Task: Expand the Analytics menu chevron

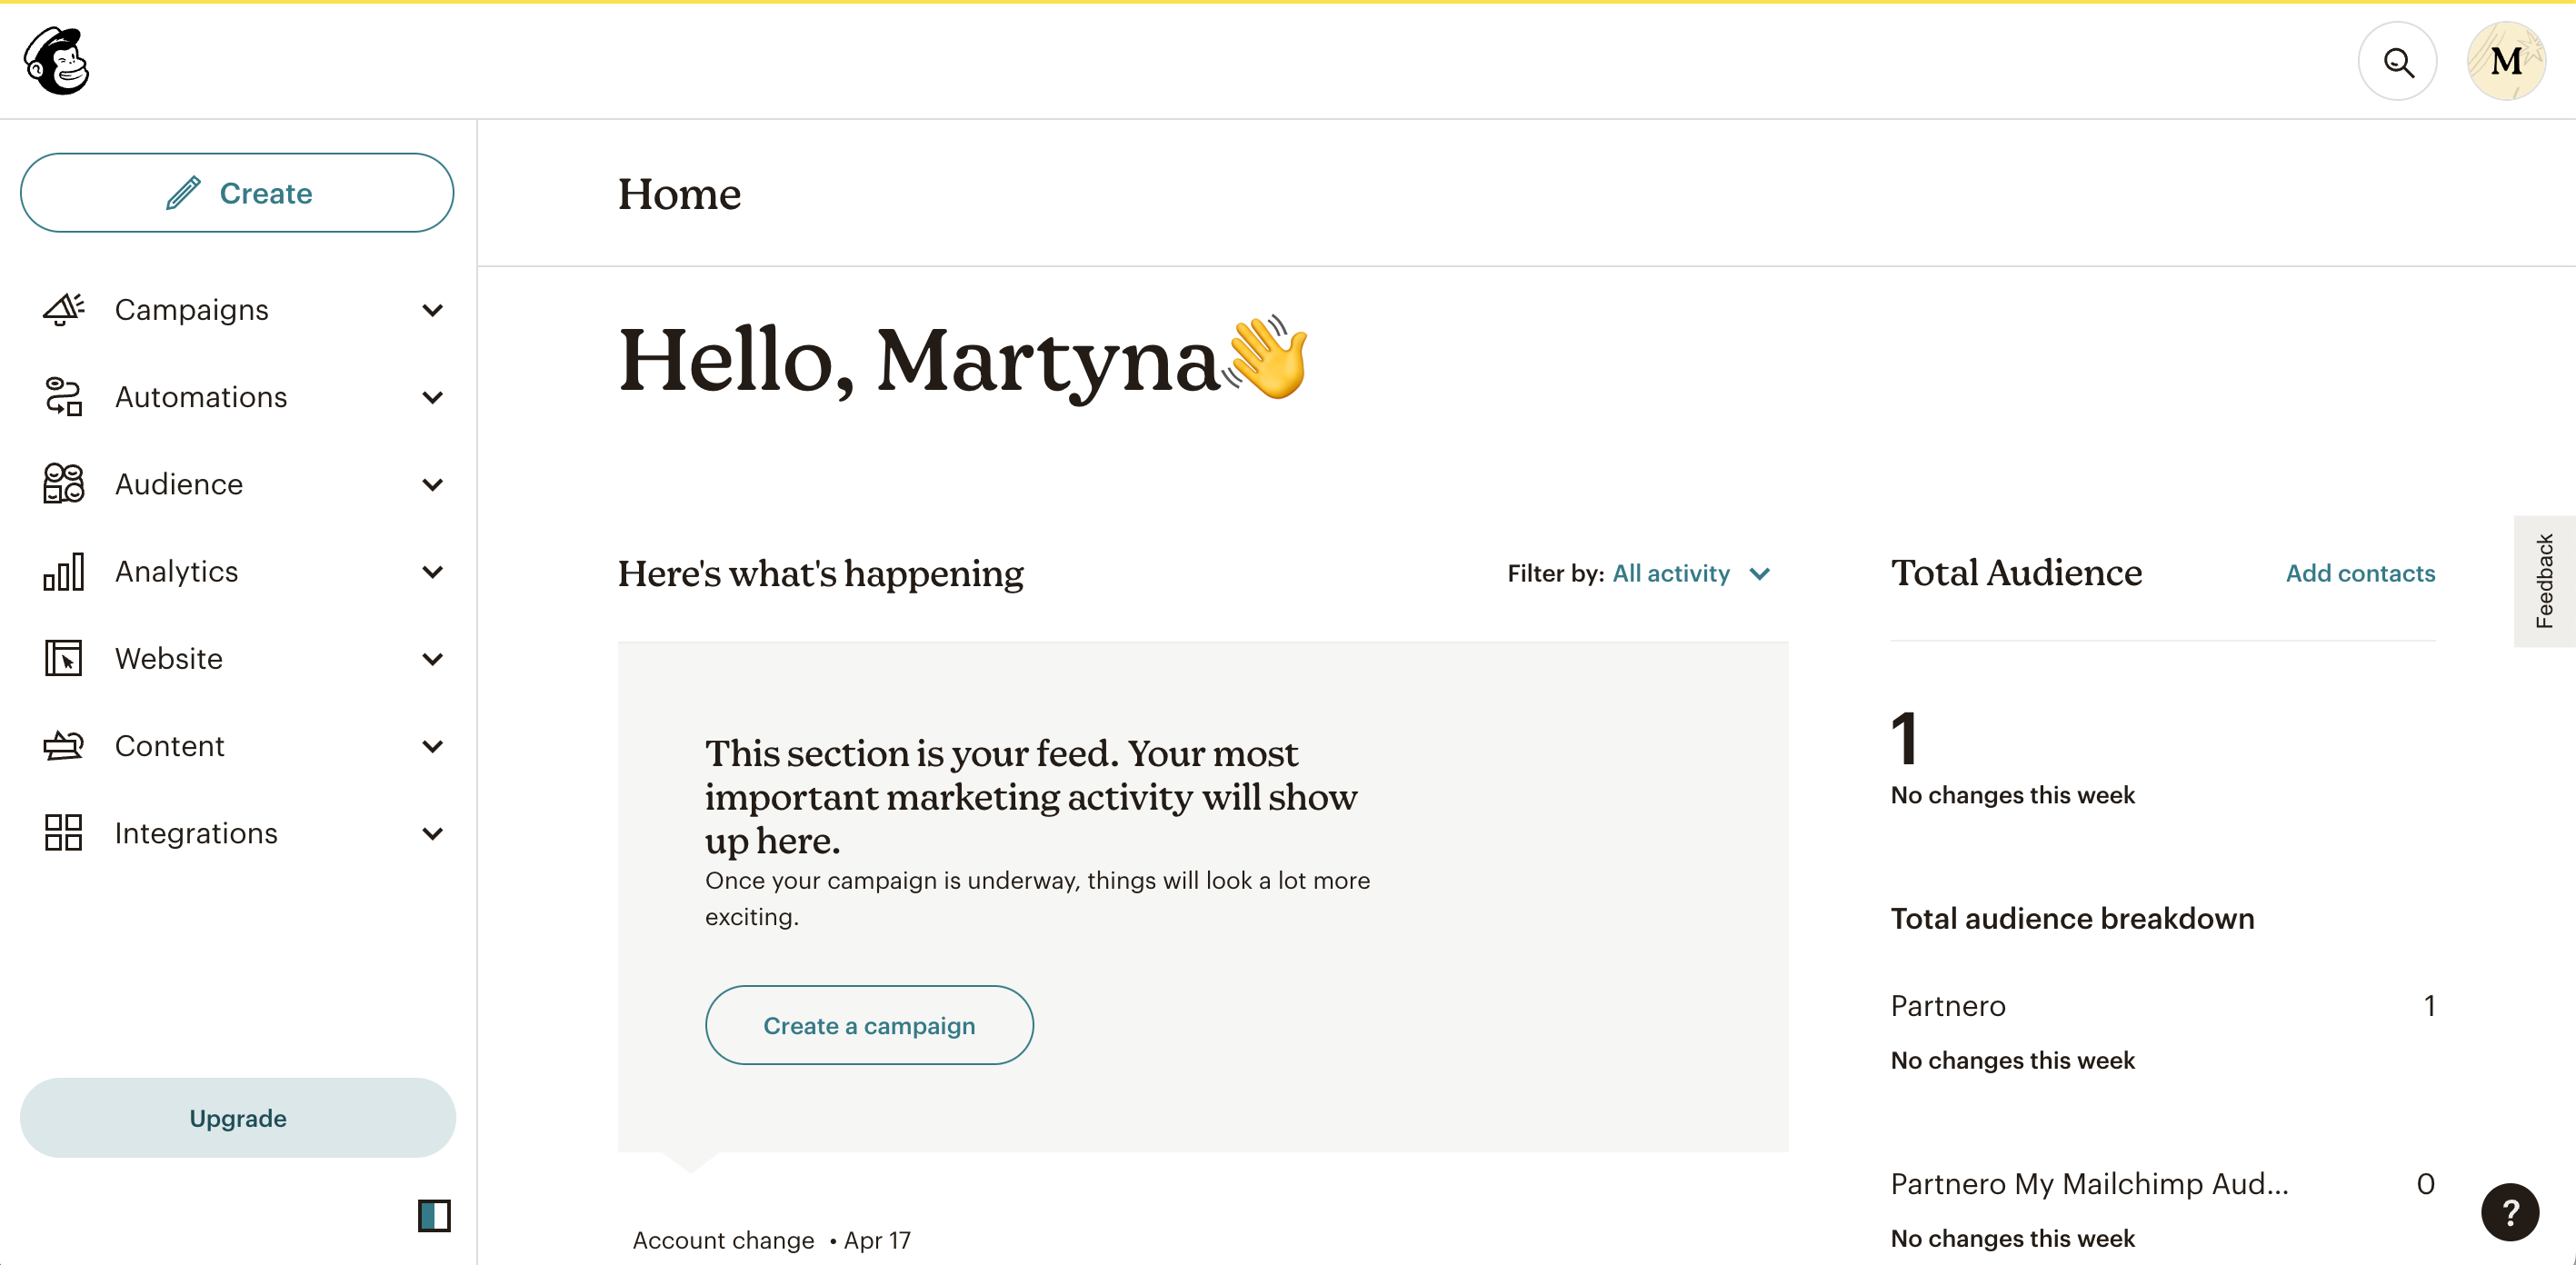Action: click(433, 573)
